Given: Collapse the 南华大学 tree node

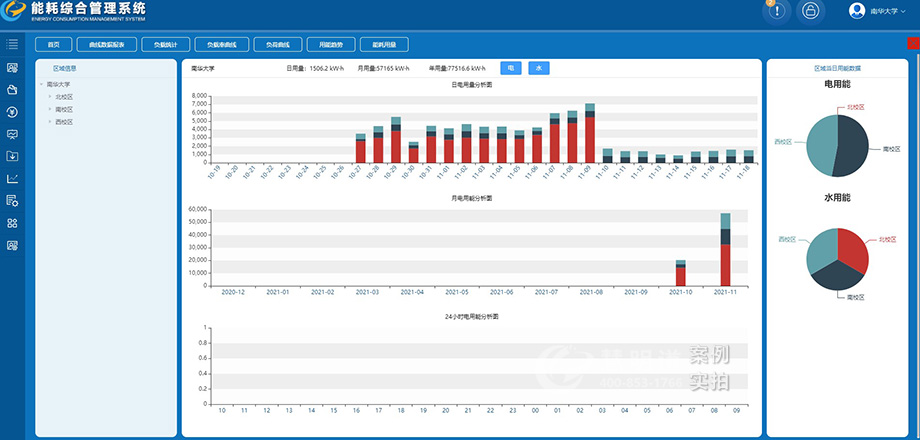Looking at the screenshot, I should click(42, 85).
